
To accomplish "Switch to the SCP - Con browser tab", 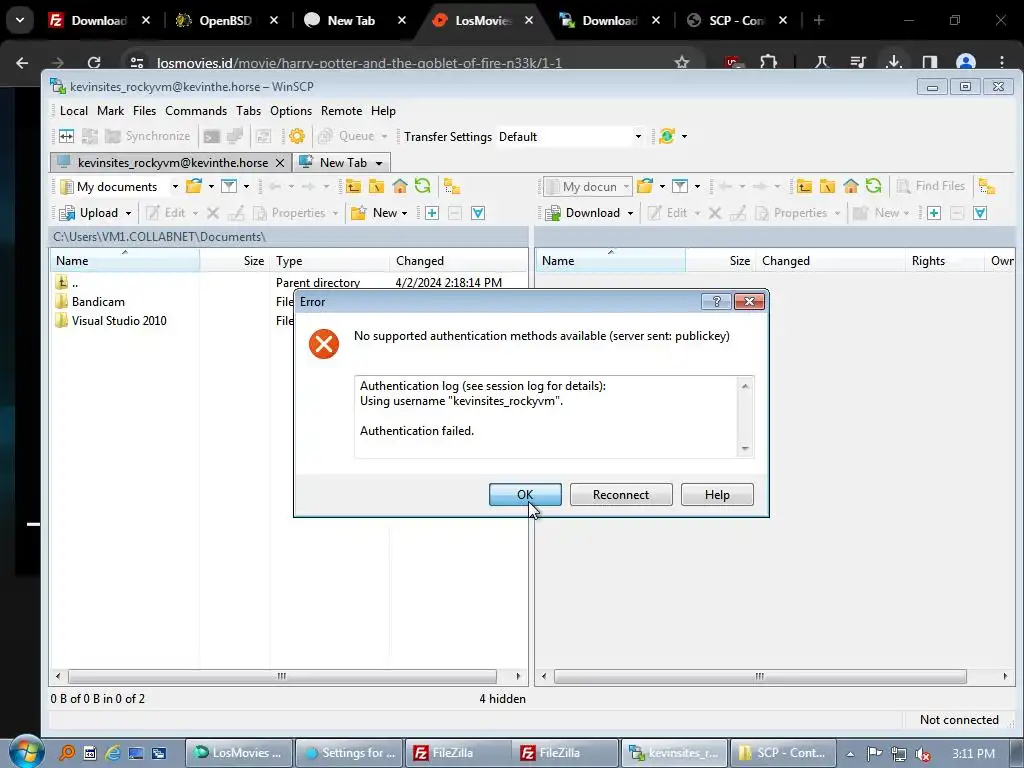I will click(x=737, y=20).
